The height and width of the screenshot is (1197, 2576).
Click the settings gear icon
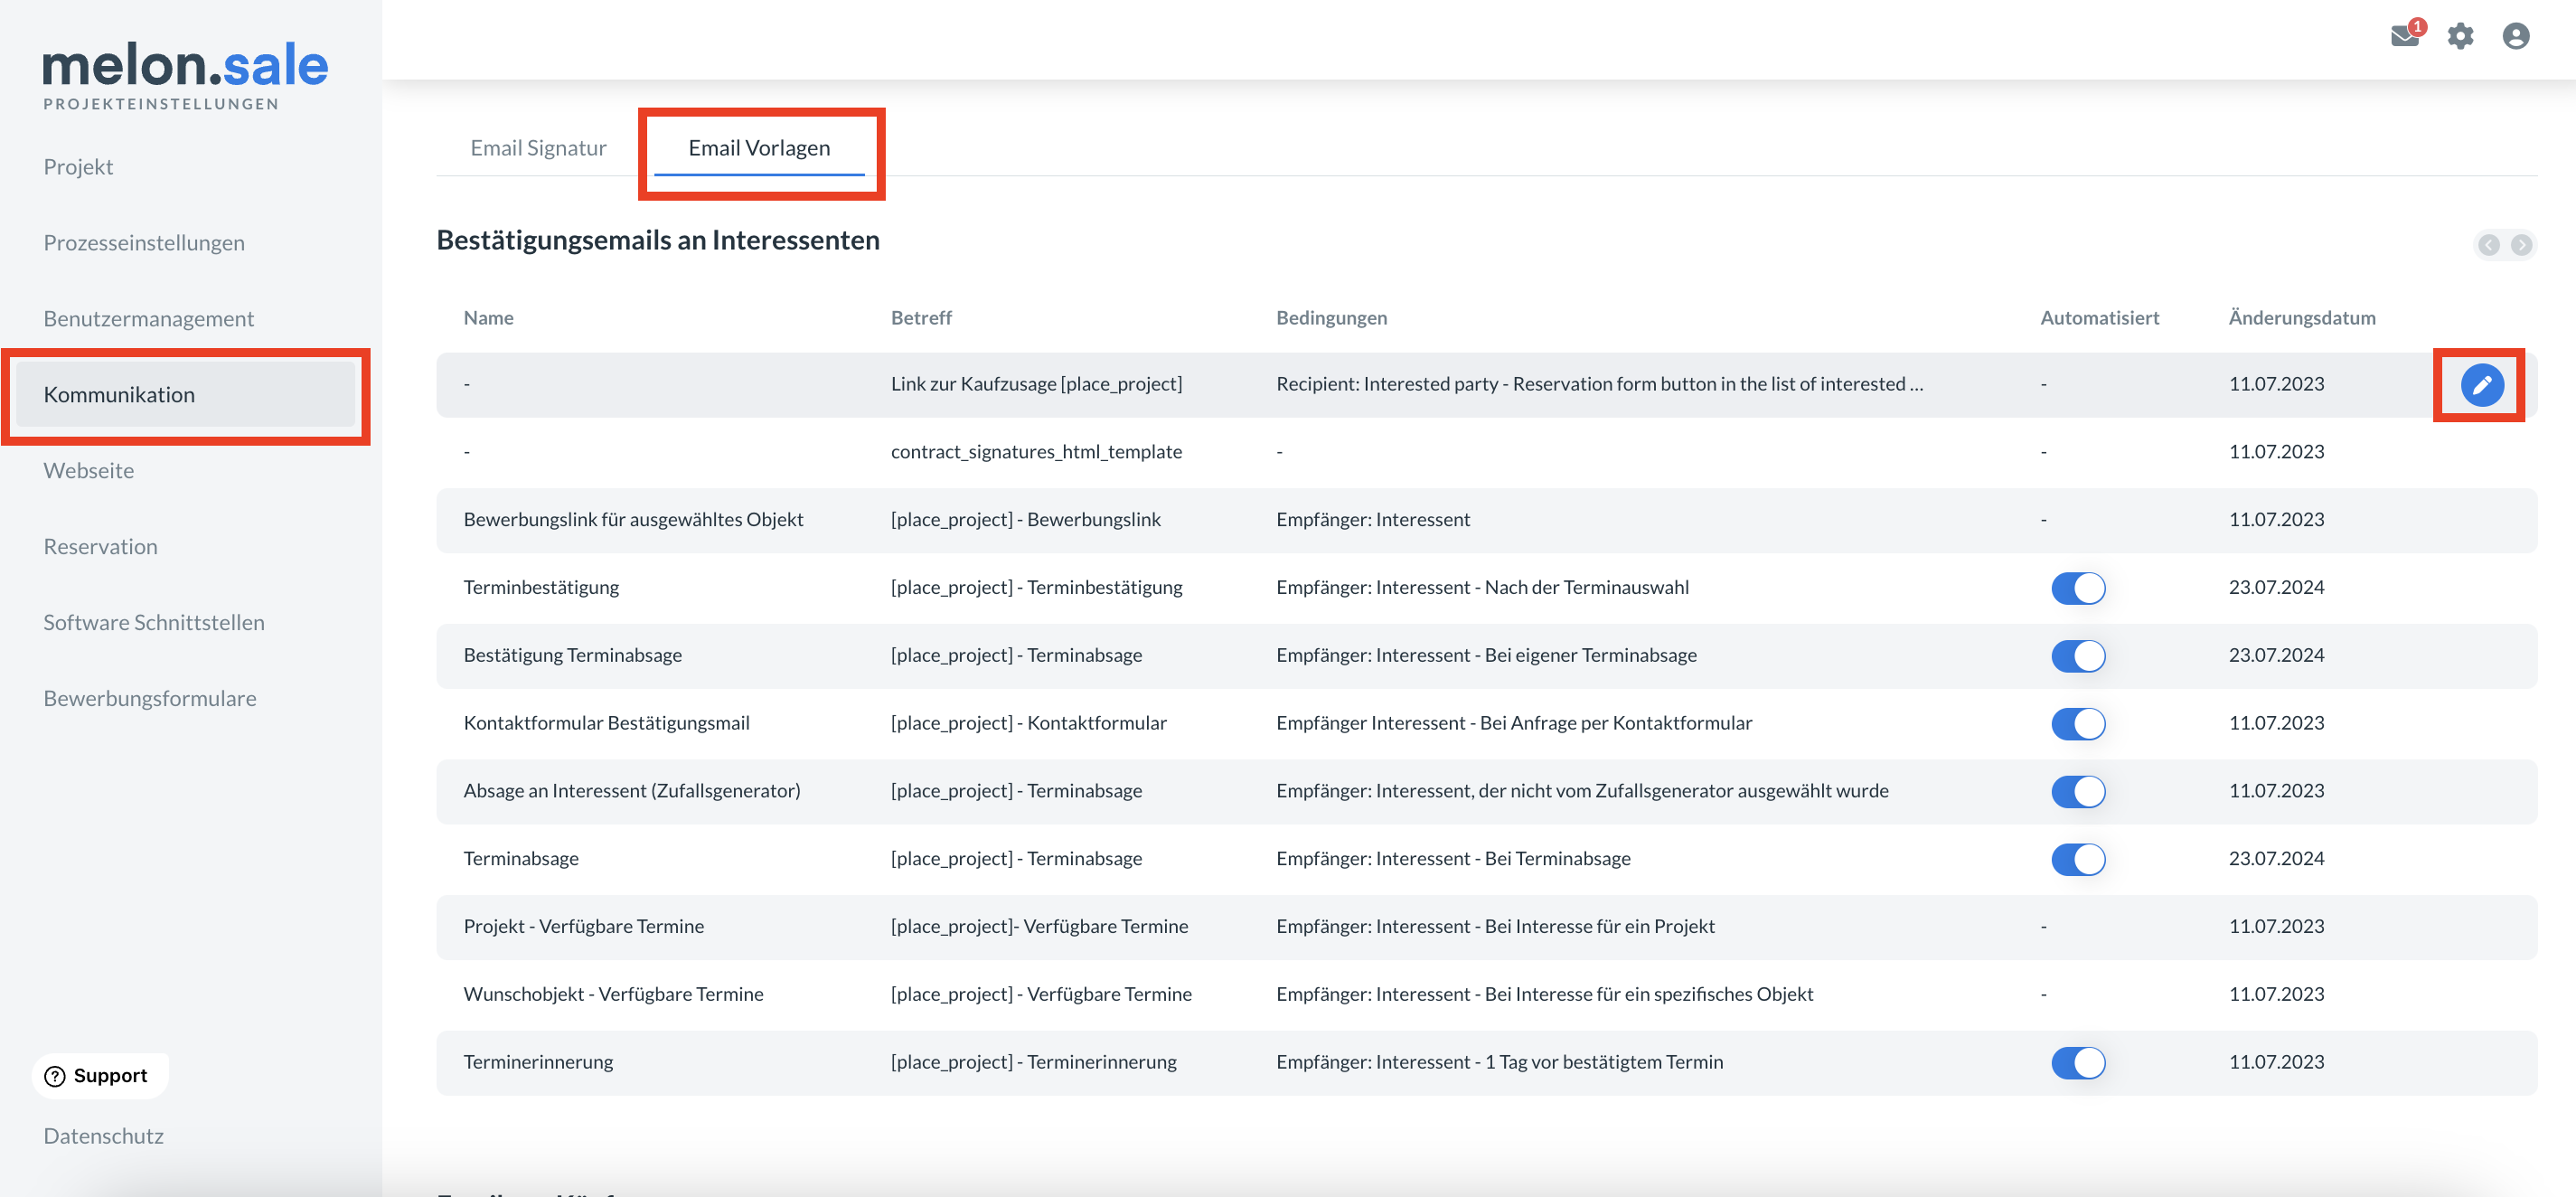[2460, 36]
